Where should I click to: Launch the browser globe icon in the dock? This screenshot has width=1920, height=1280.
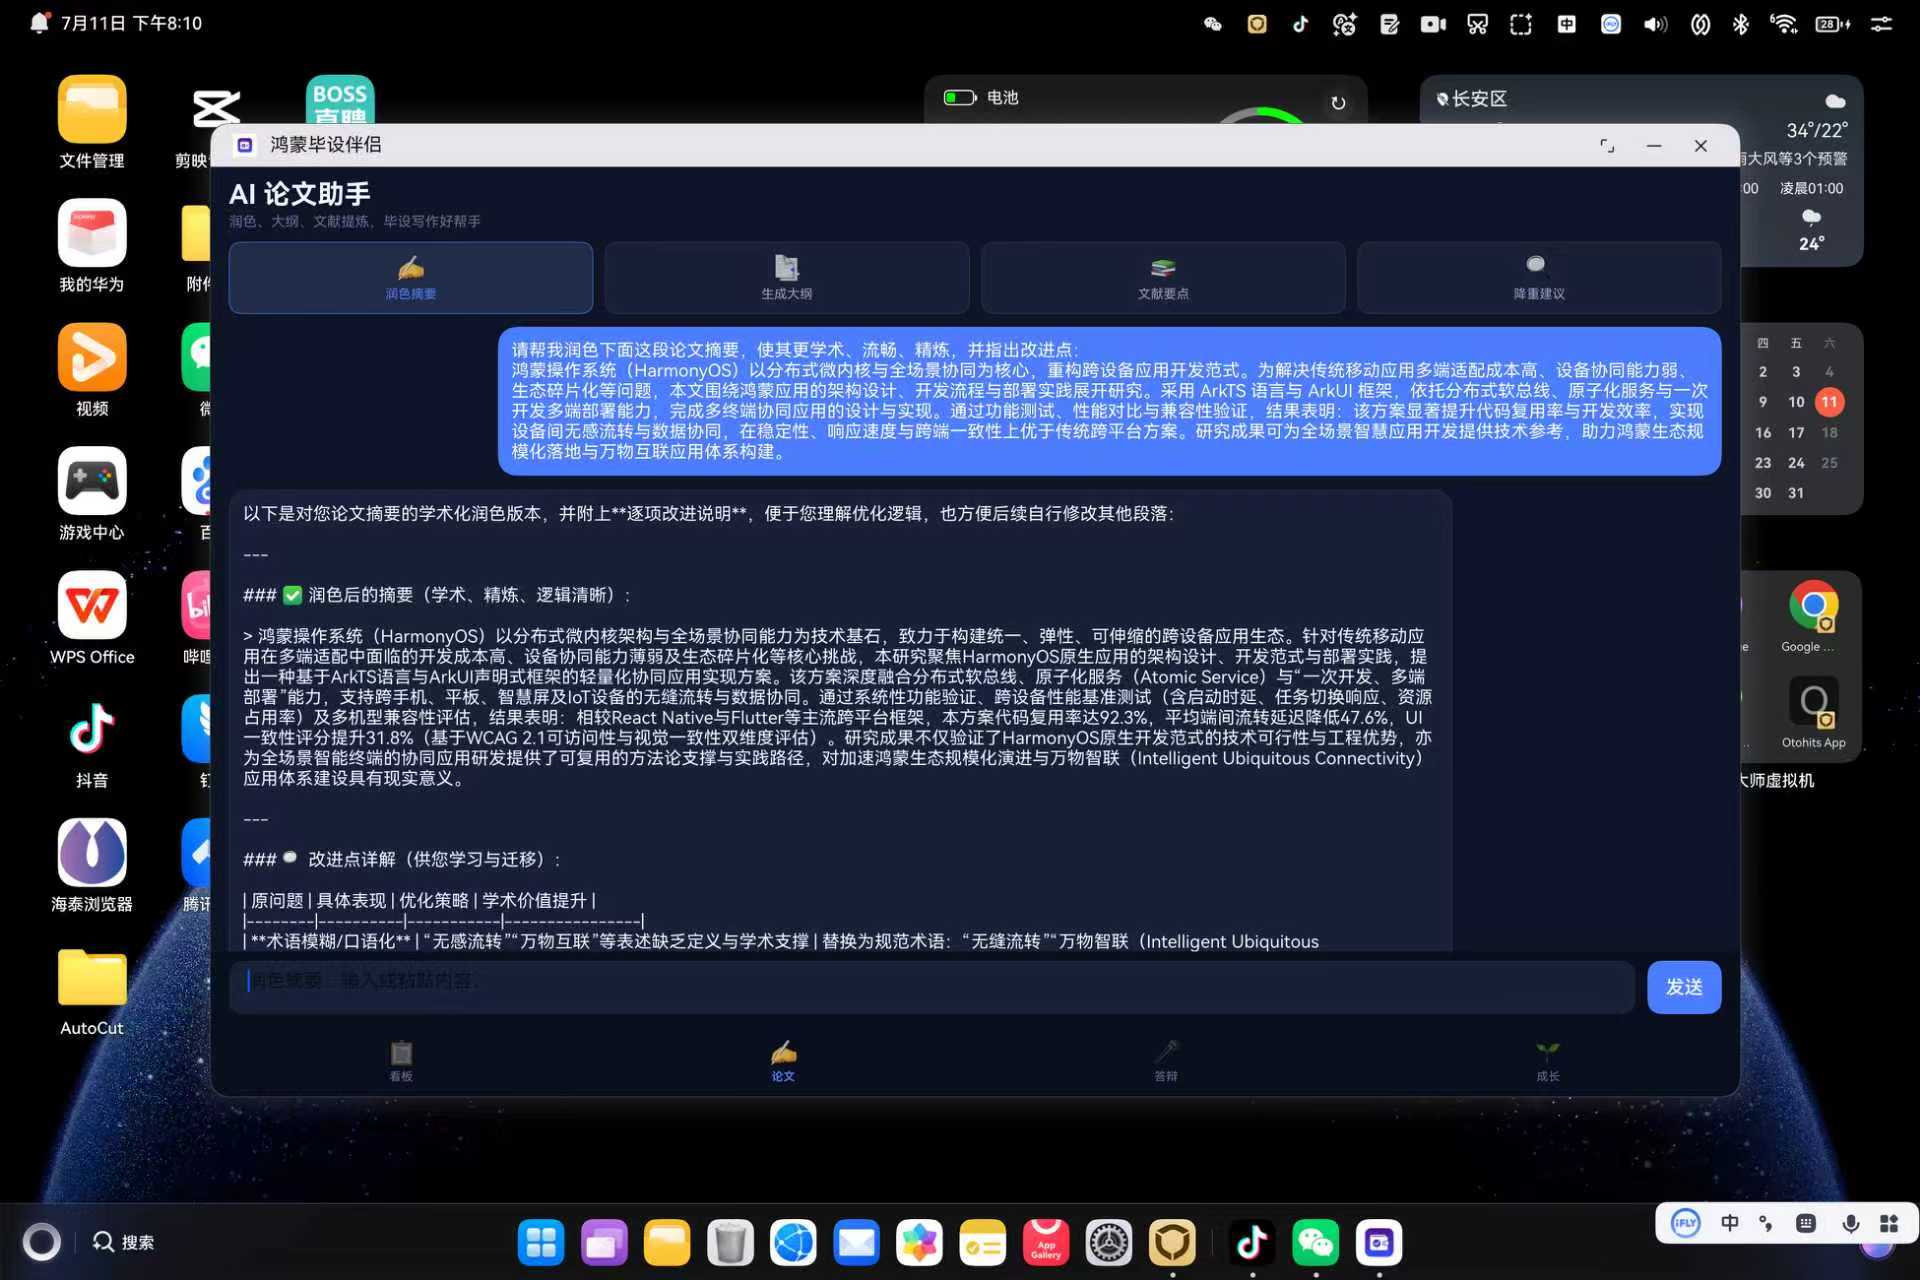coord(793,1243)
